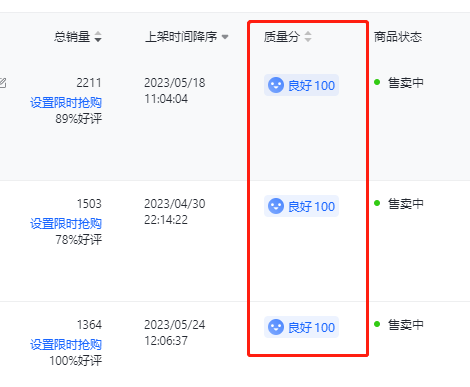Image resolution: width=470 pixels, height=387 pixels.
Task: Click smiley face icon in first 良好 100 badge
Action: [x=276, y=85]
